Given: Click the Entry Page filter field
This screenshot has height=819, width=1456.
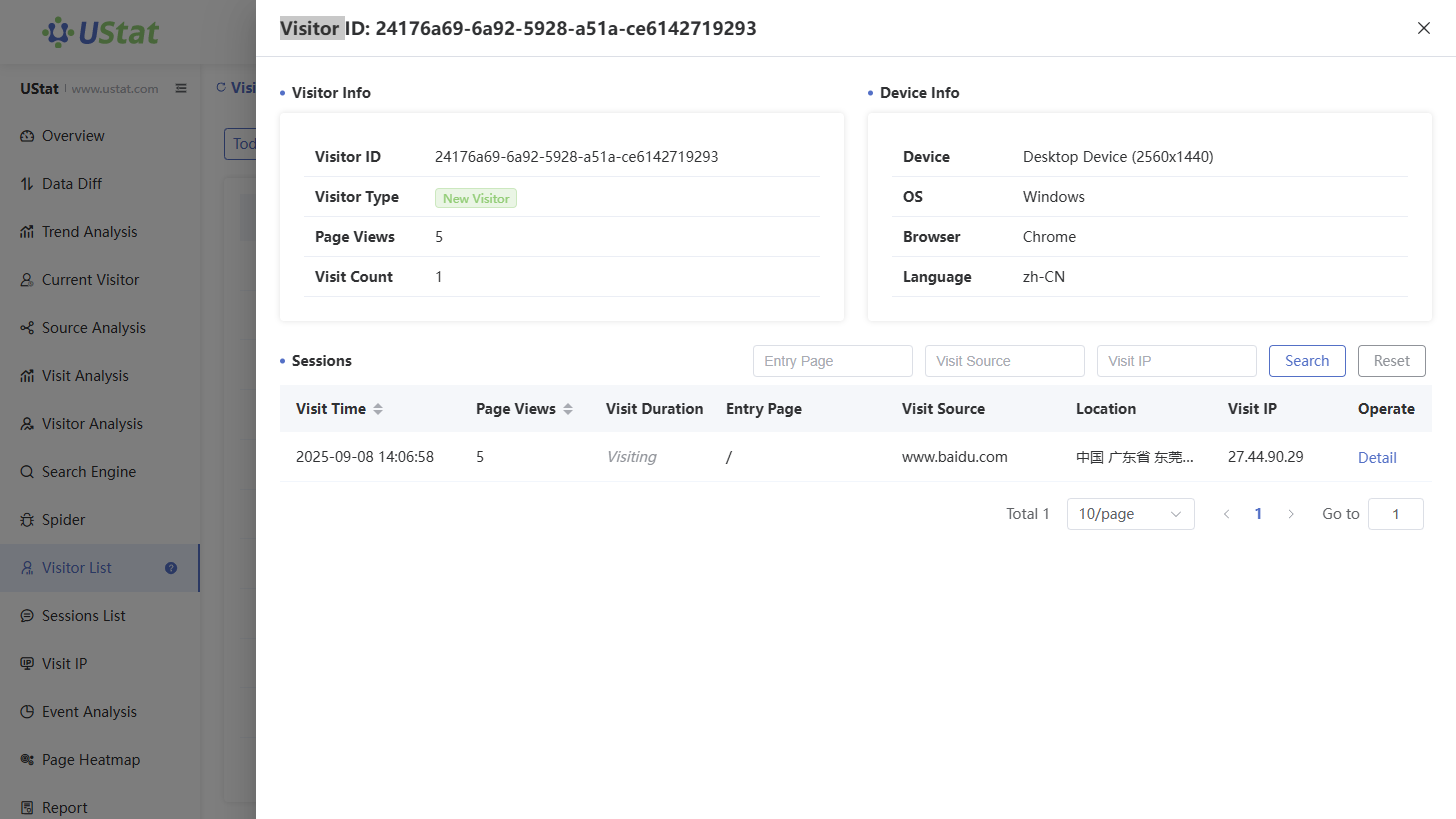Looking at the screenshot, I should (x=832, y=361).
